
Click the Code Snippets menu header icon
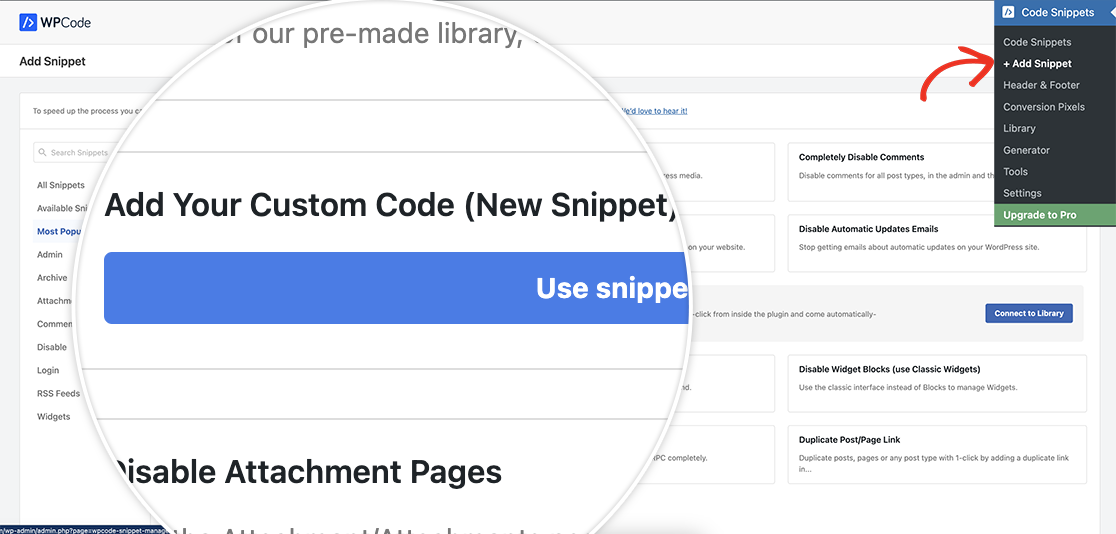pyautogui.click(x=1007, y=12)
